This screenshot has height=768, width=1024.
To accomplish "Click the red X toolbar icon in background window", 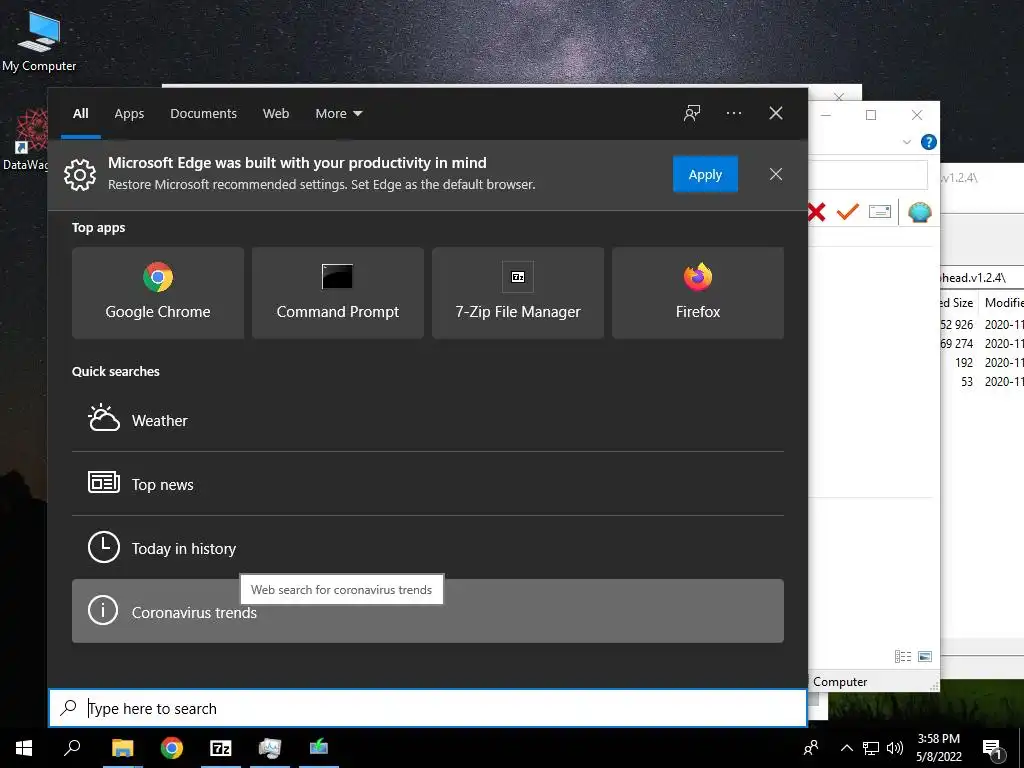I will [816, 212].
